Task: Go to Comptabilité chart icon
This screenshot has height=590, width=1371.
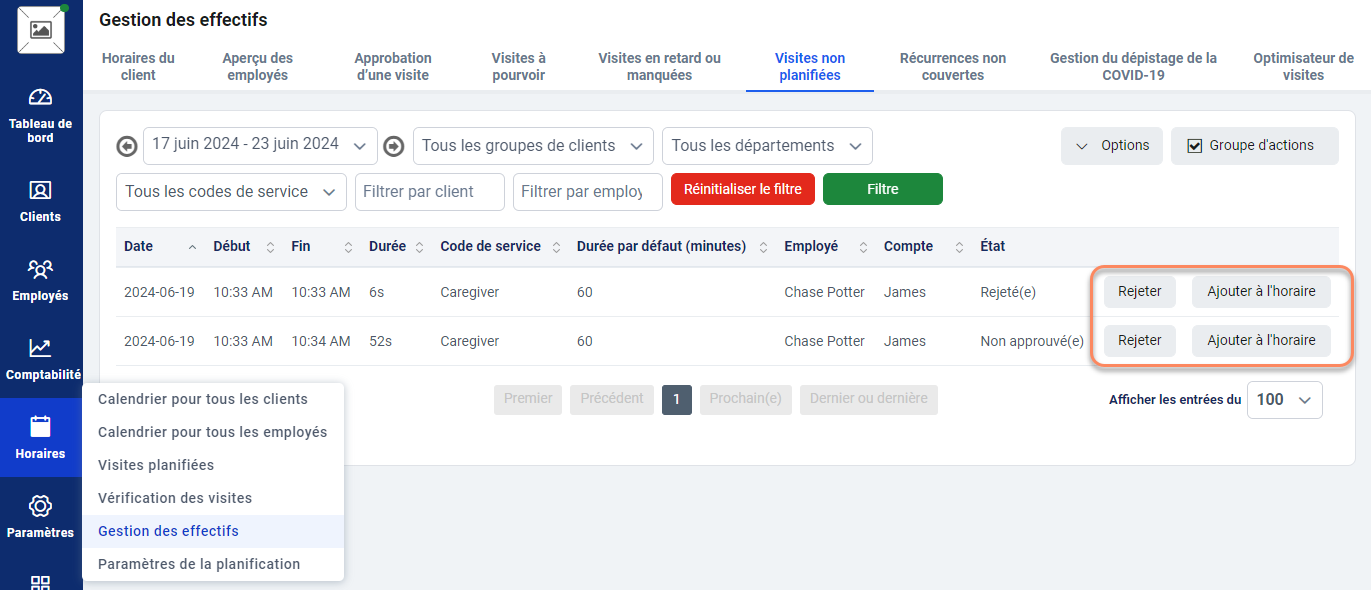Action: point(40,348)
